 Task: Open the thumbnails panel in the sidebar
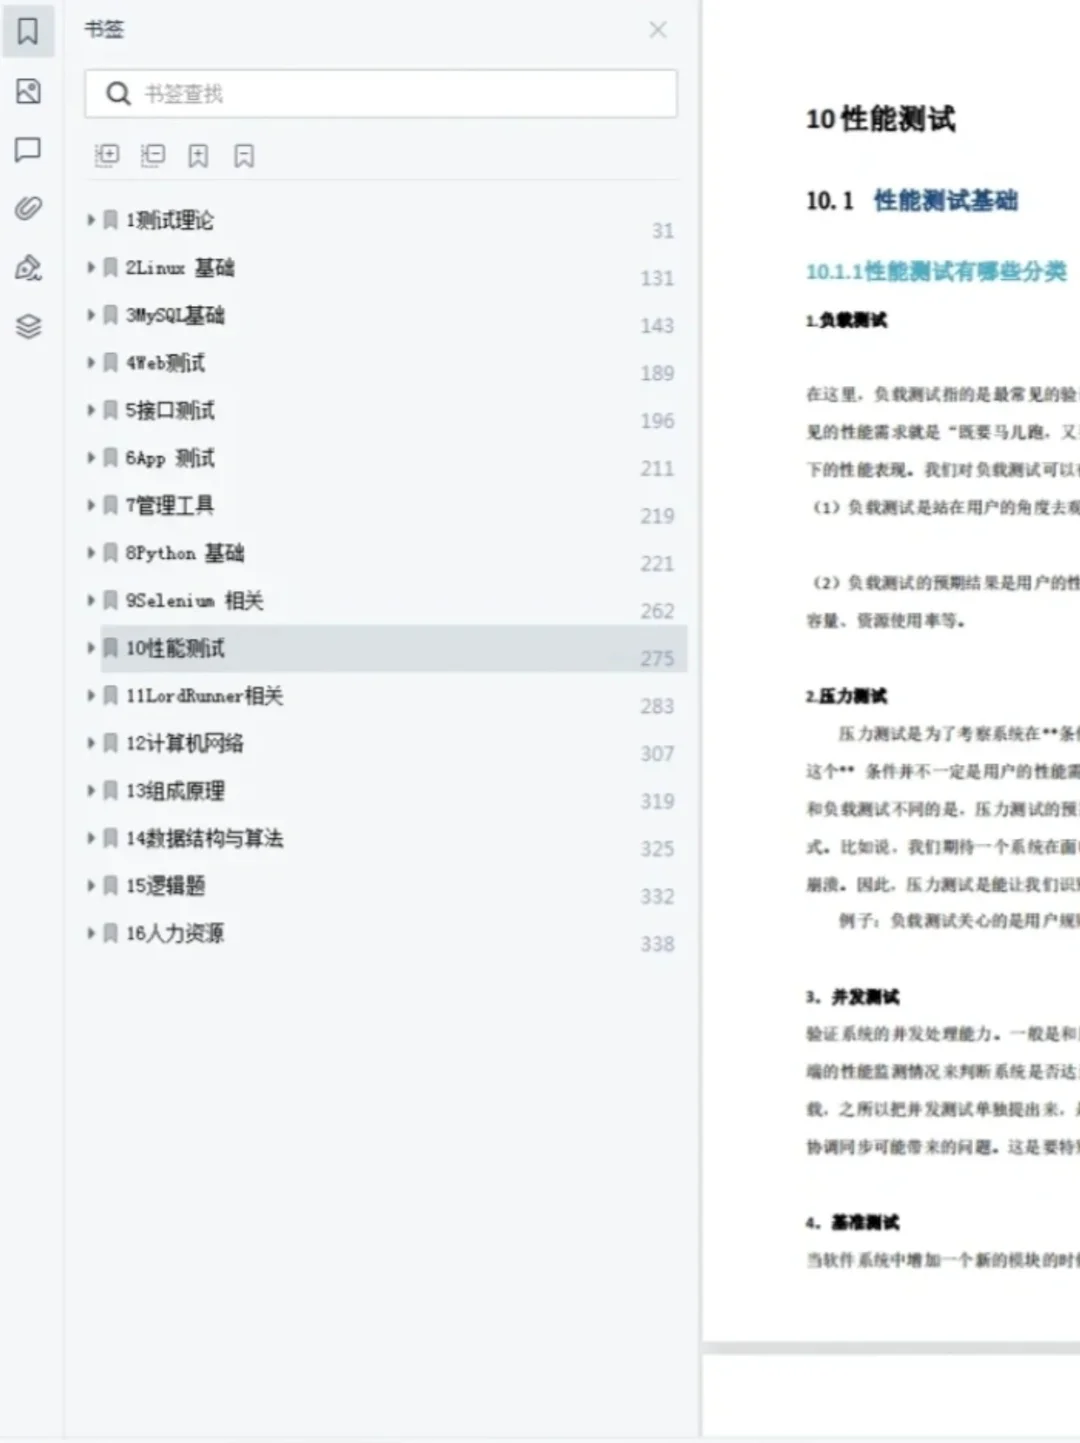click(28, 92)
